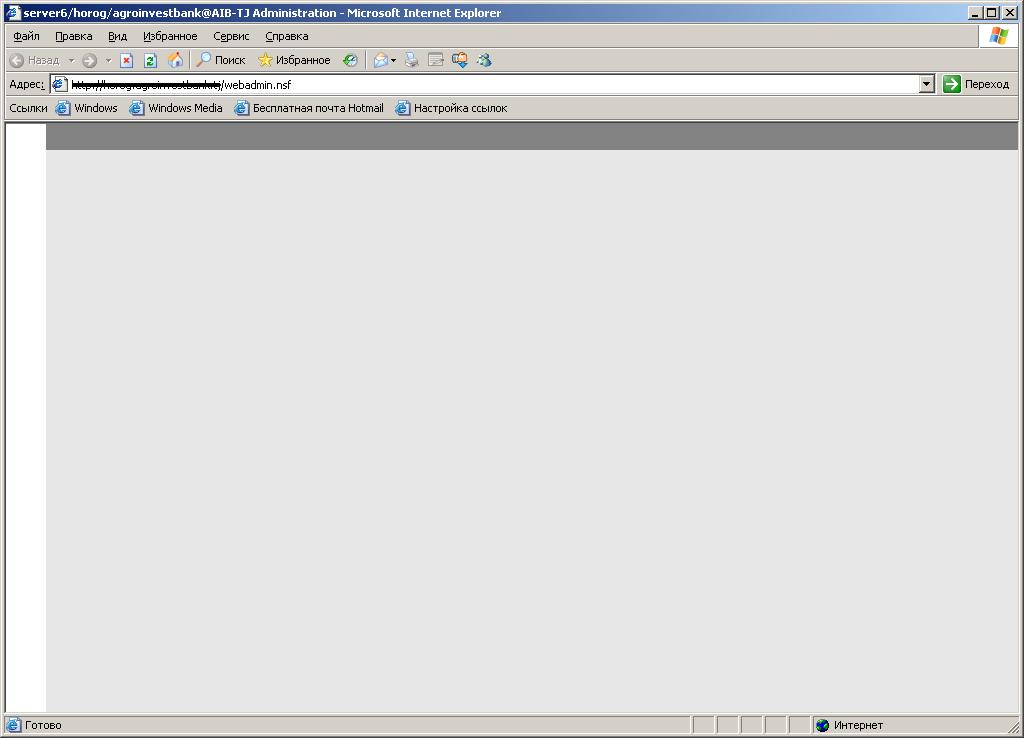The image size is (1024, 738).
Task: Expand the Mail button dropdown arrow
Action: tap(393, 61)
